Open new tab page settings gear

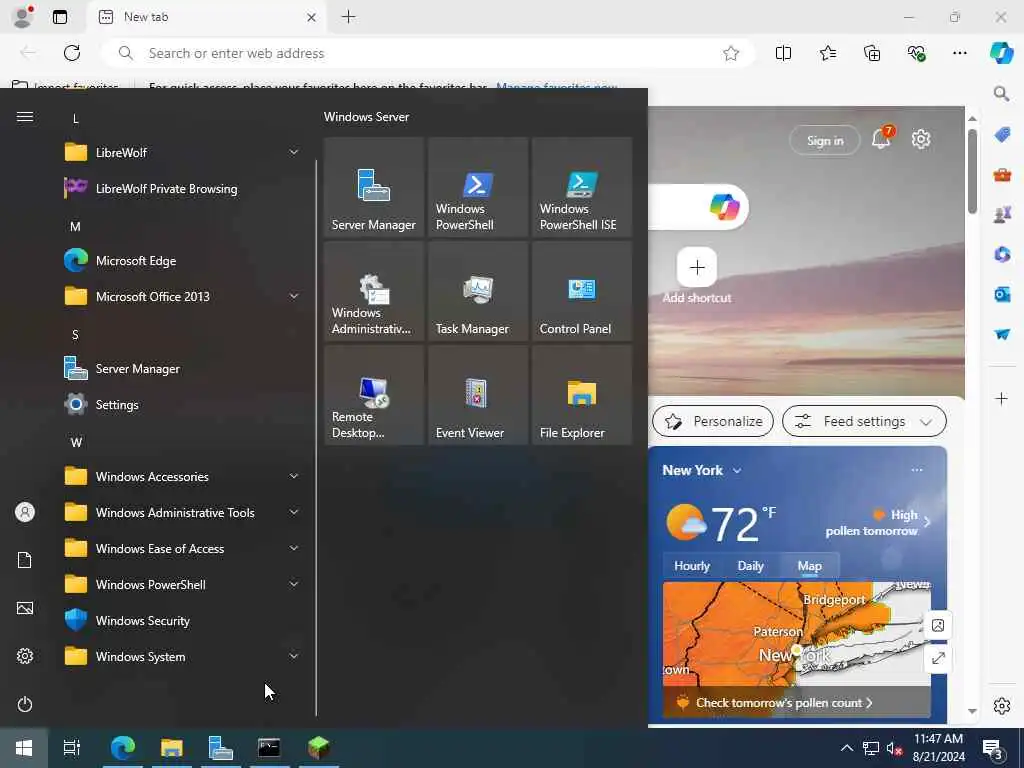click(x=921, y=139)
